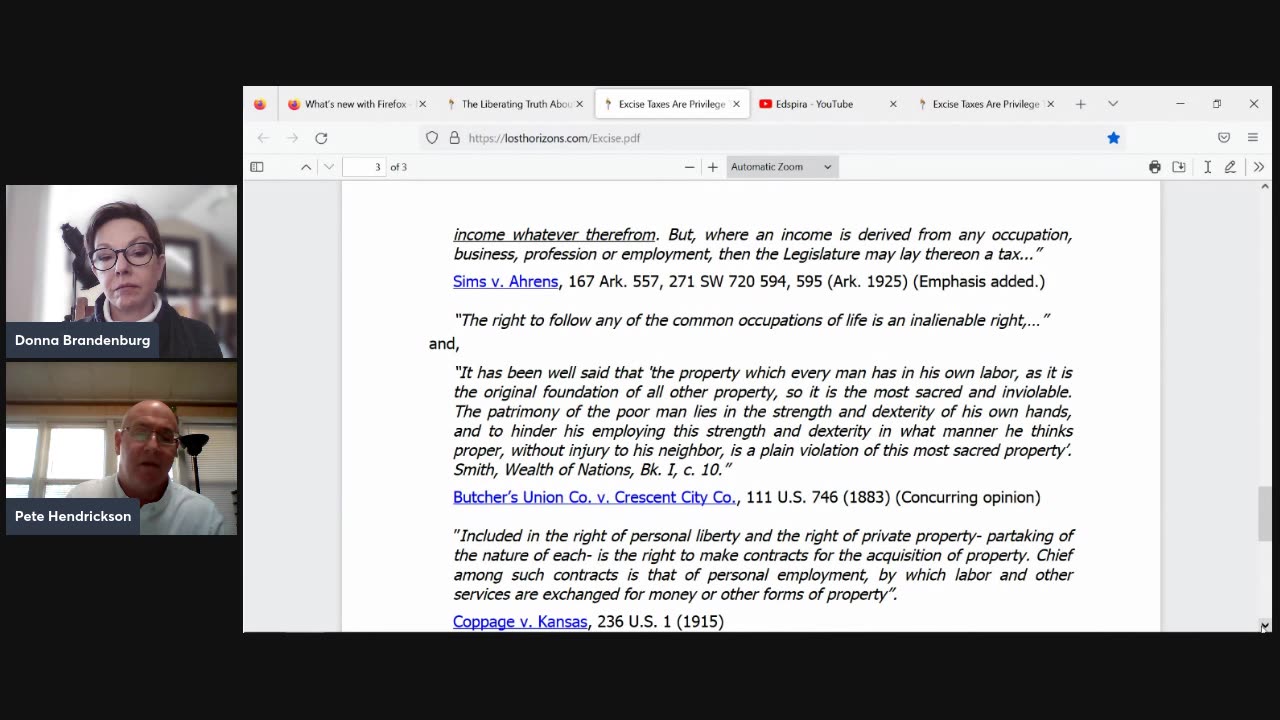This screenshot has height=720, width=1280.
Task: Restore down the Firefox window
Action: 1217,104
